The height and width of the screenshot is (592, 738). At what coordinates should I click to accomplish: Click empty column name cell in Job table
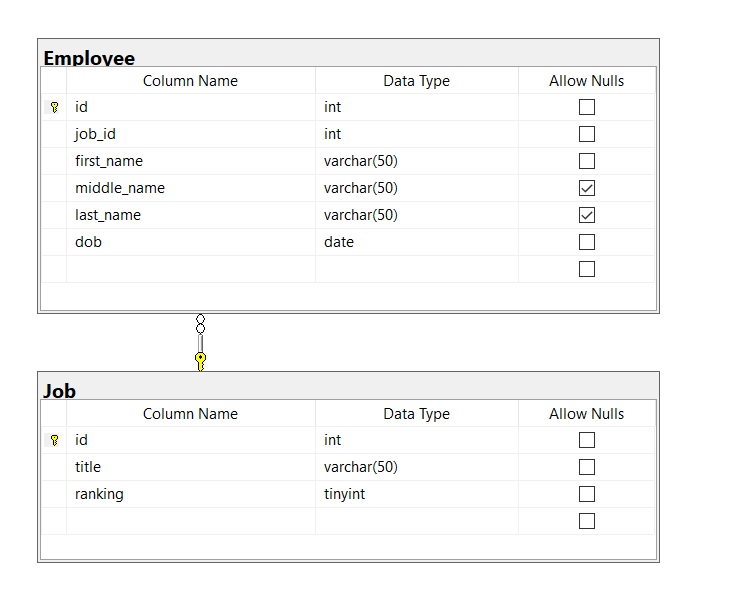click(x=191, y=521)
